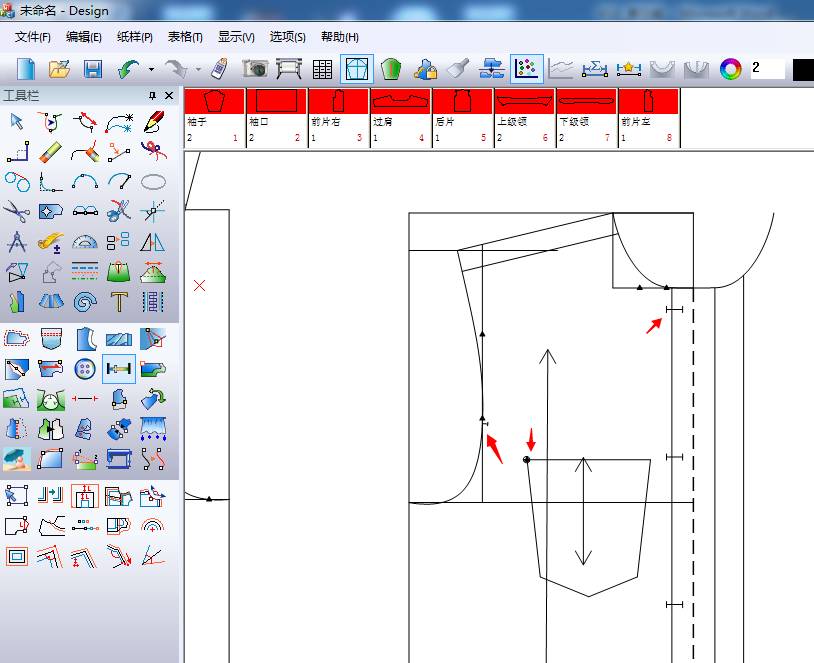Open the 文件(F) menu
The width and height of the screenshot is (814, 663).
click(33, 37)
